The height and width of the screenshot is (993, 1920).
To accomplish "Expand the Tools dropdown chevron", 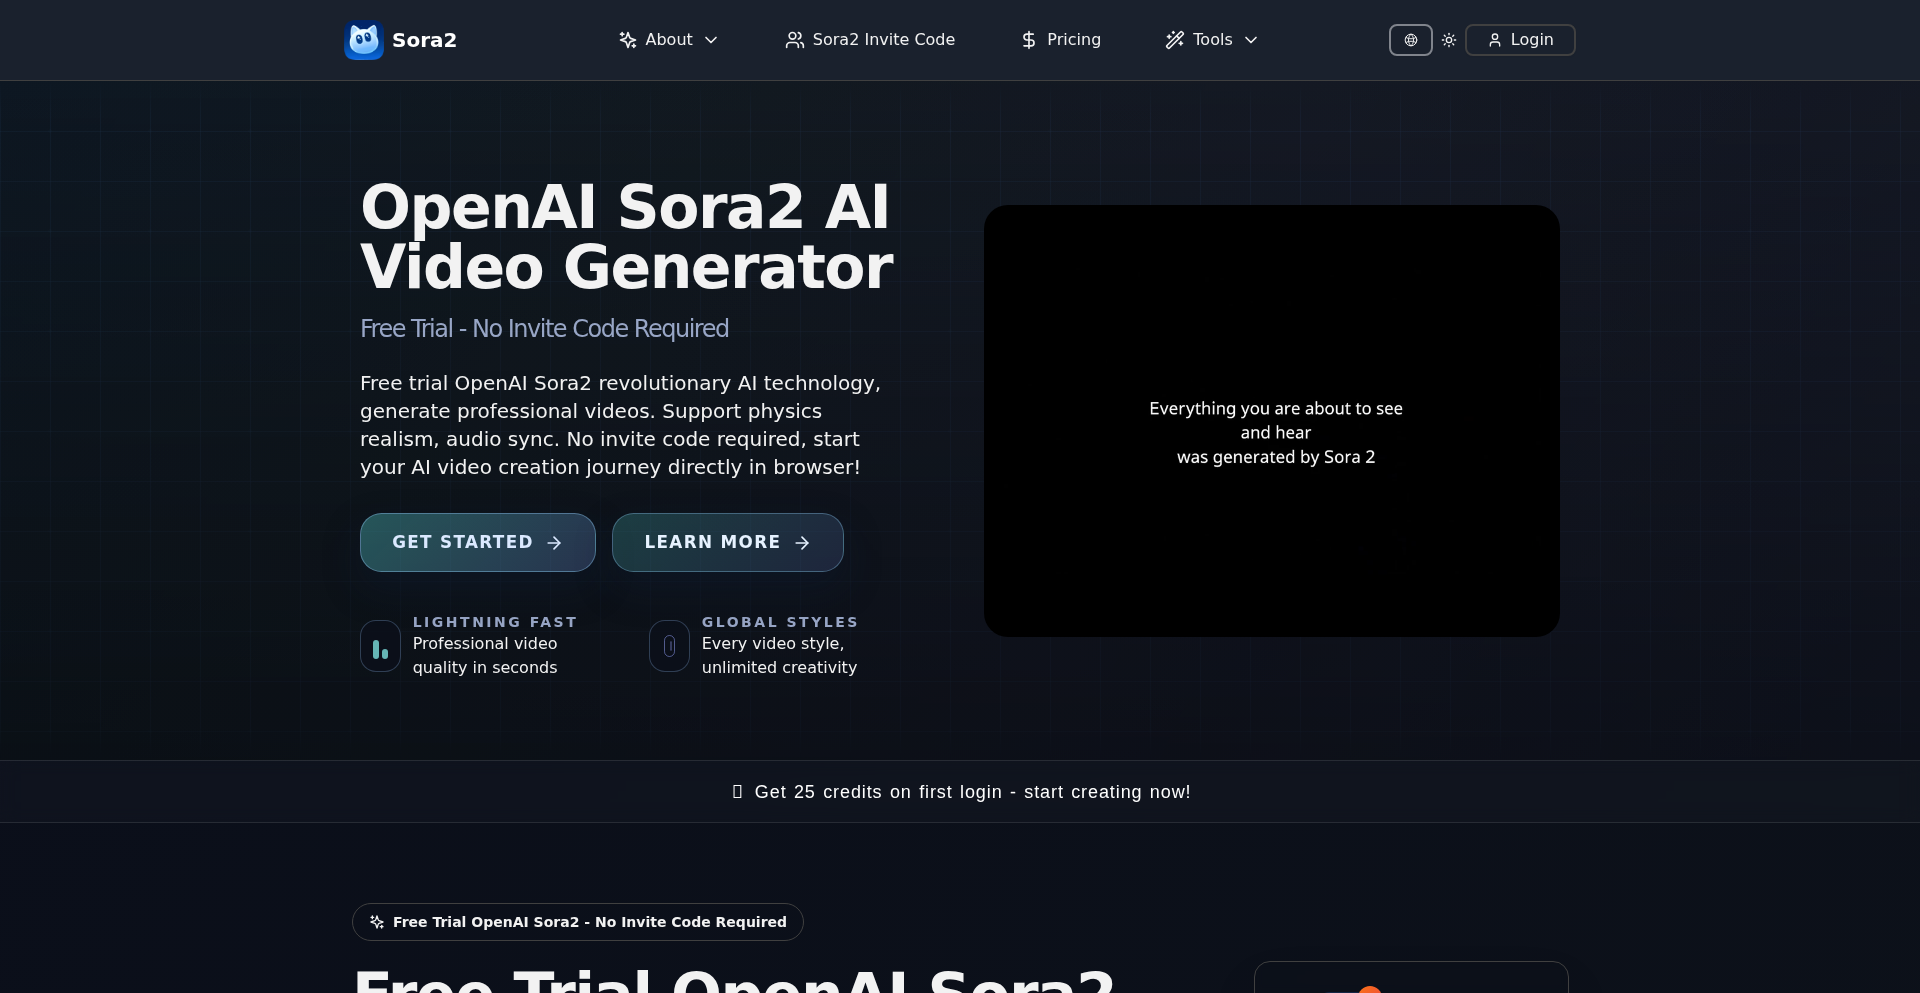I will pos(1251,40).
